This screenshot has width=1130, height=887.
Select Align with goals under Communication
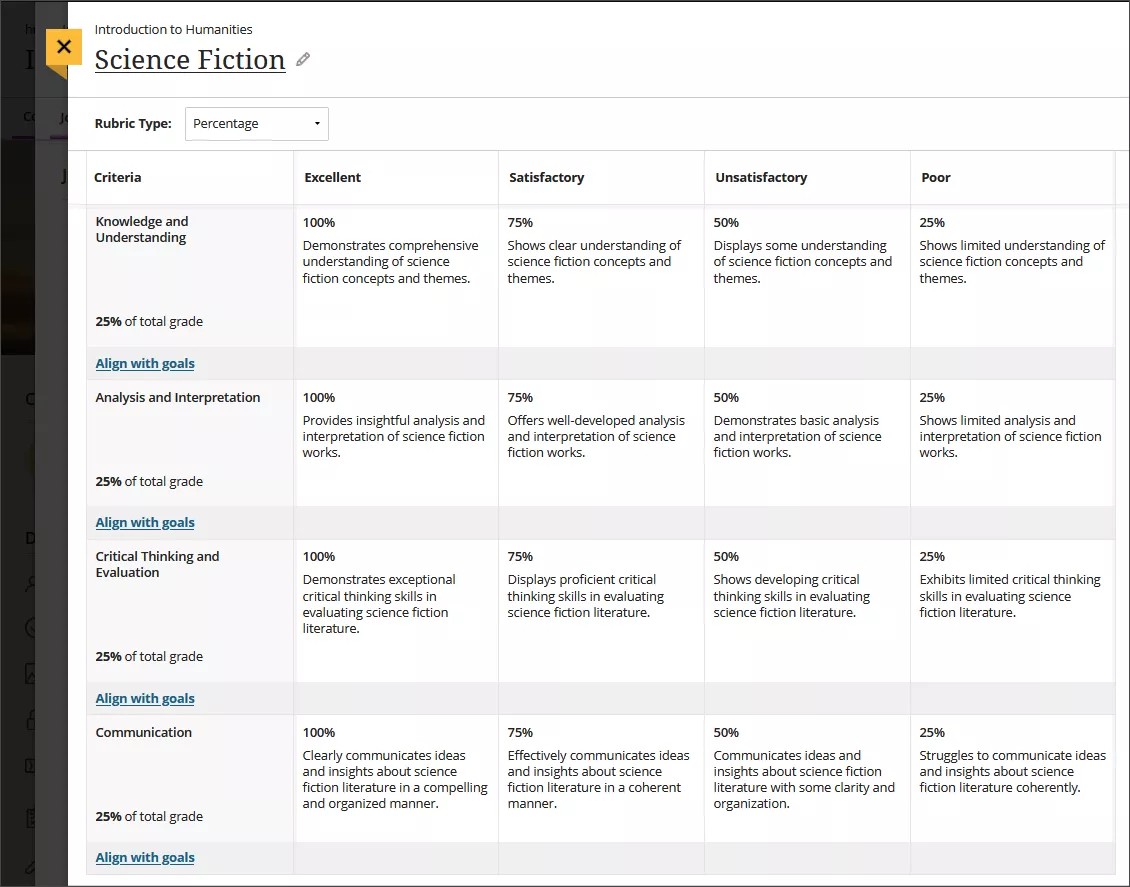[144, 857]
